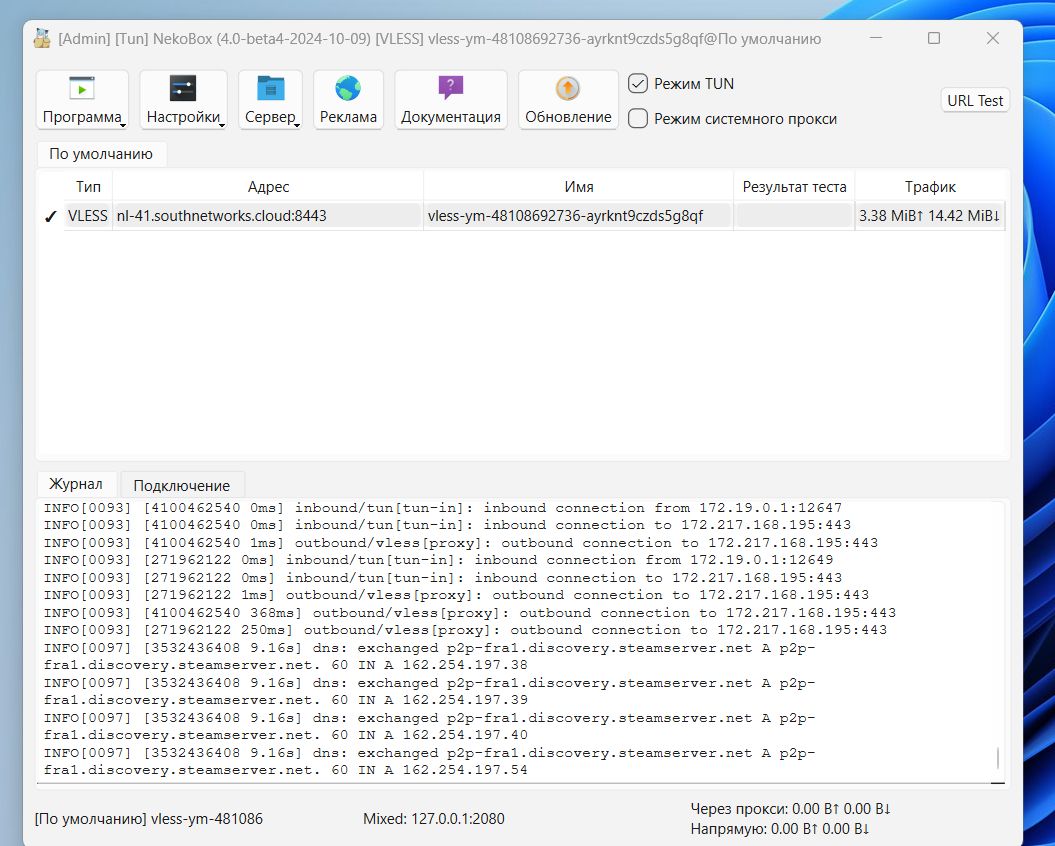Open the Сервер folder button
The height and width of the screenshot is (846, 1055).
pos(270,100)
